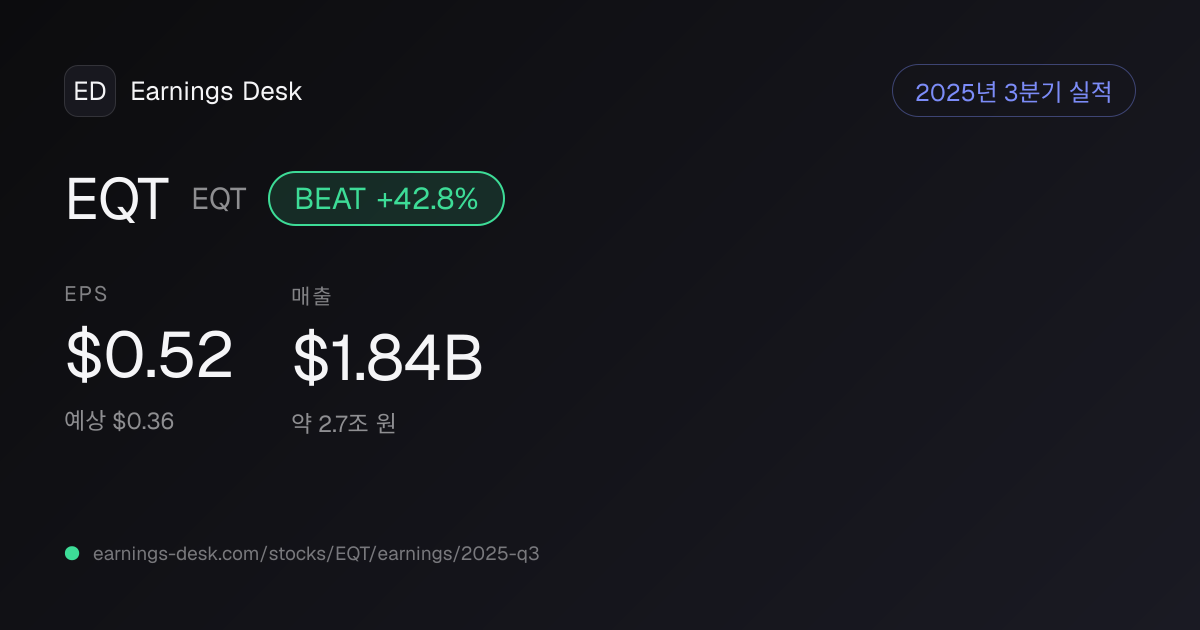Click the Earnings Desk brand name
This screenshot has width=1200, height=630.
(x=216, y=92)
